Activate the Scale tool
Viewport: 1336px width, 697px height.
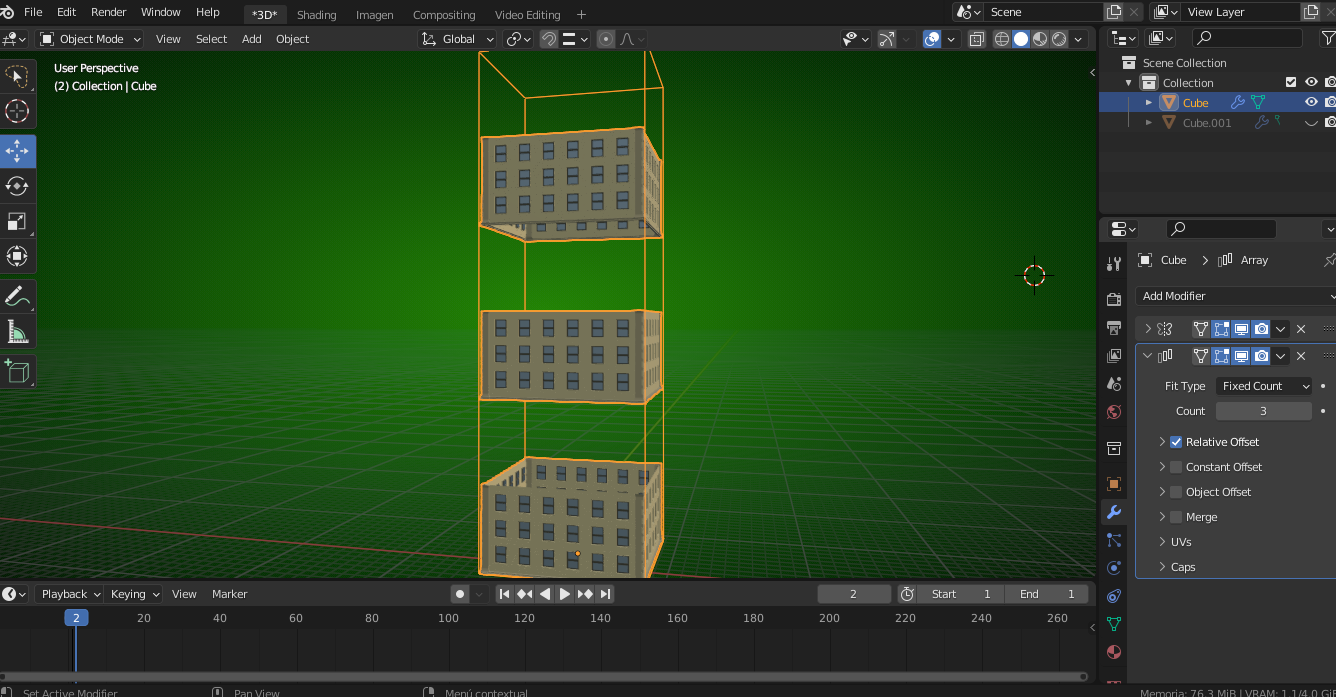tap(17, 221)
